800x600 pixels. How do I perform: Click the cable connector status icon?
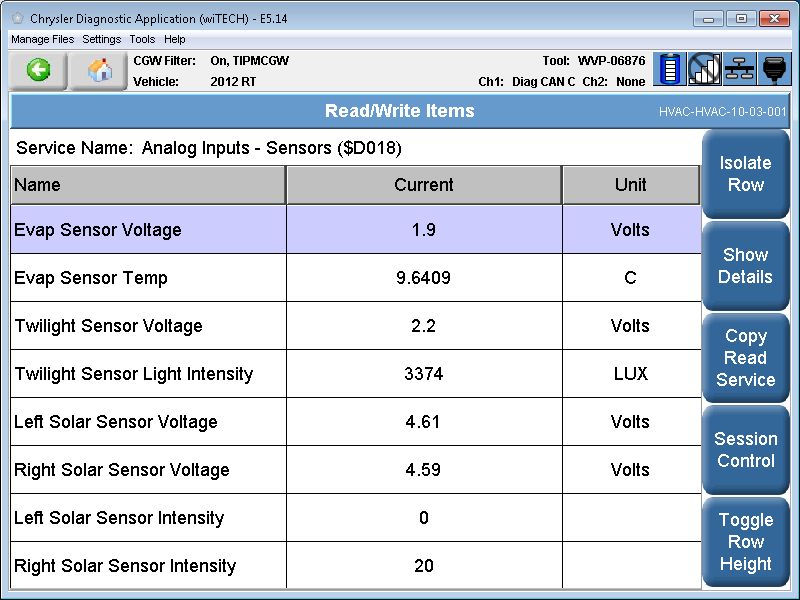click(x=775, y=69)
